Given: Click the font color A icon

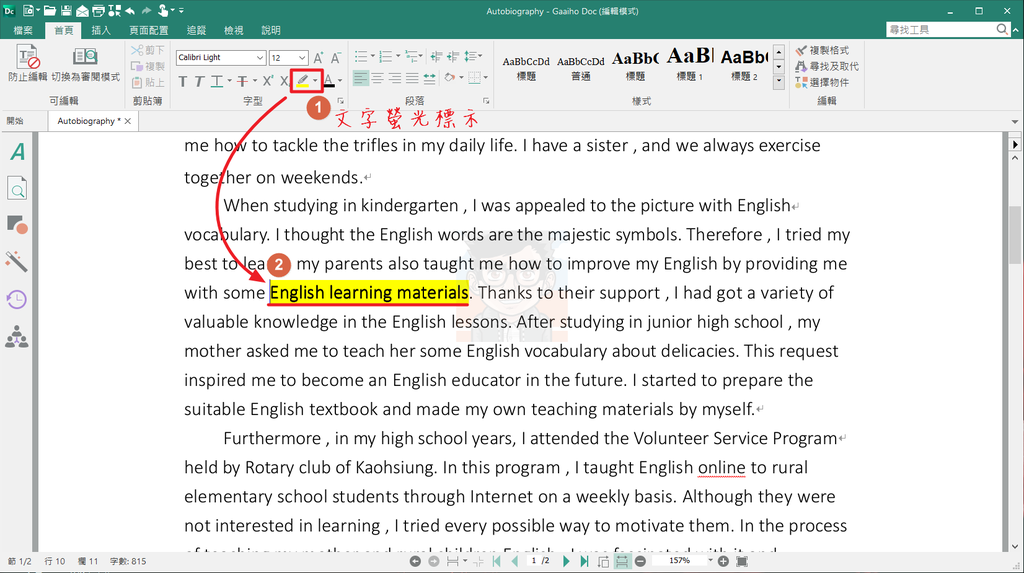Looking at the screenshot, I should 329,81.
